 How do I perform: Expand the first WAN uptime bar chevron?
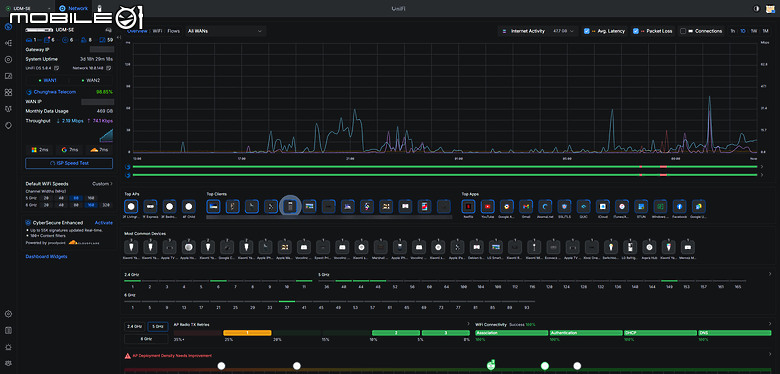pyautogui.click(x=763, y=167)
